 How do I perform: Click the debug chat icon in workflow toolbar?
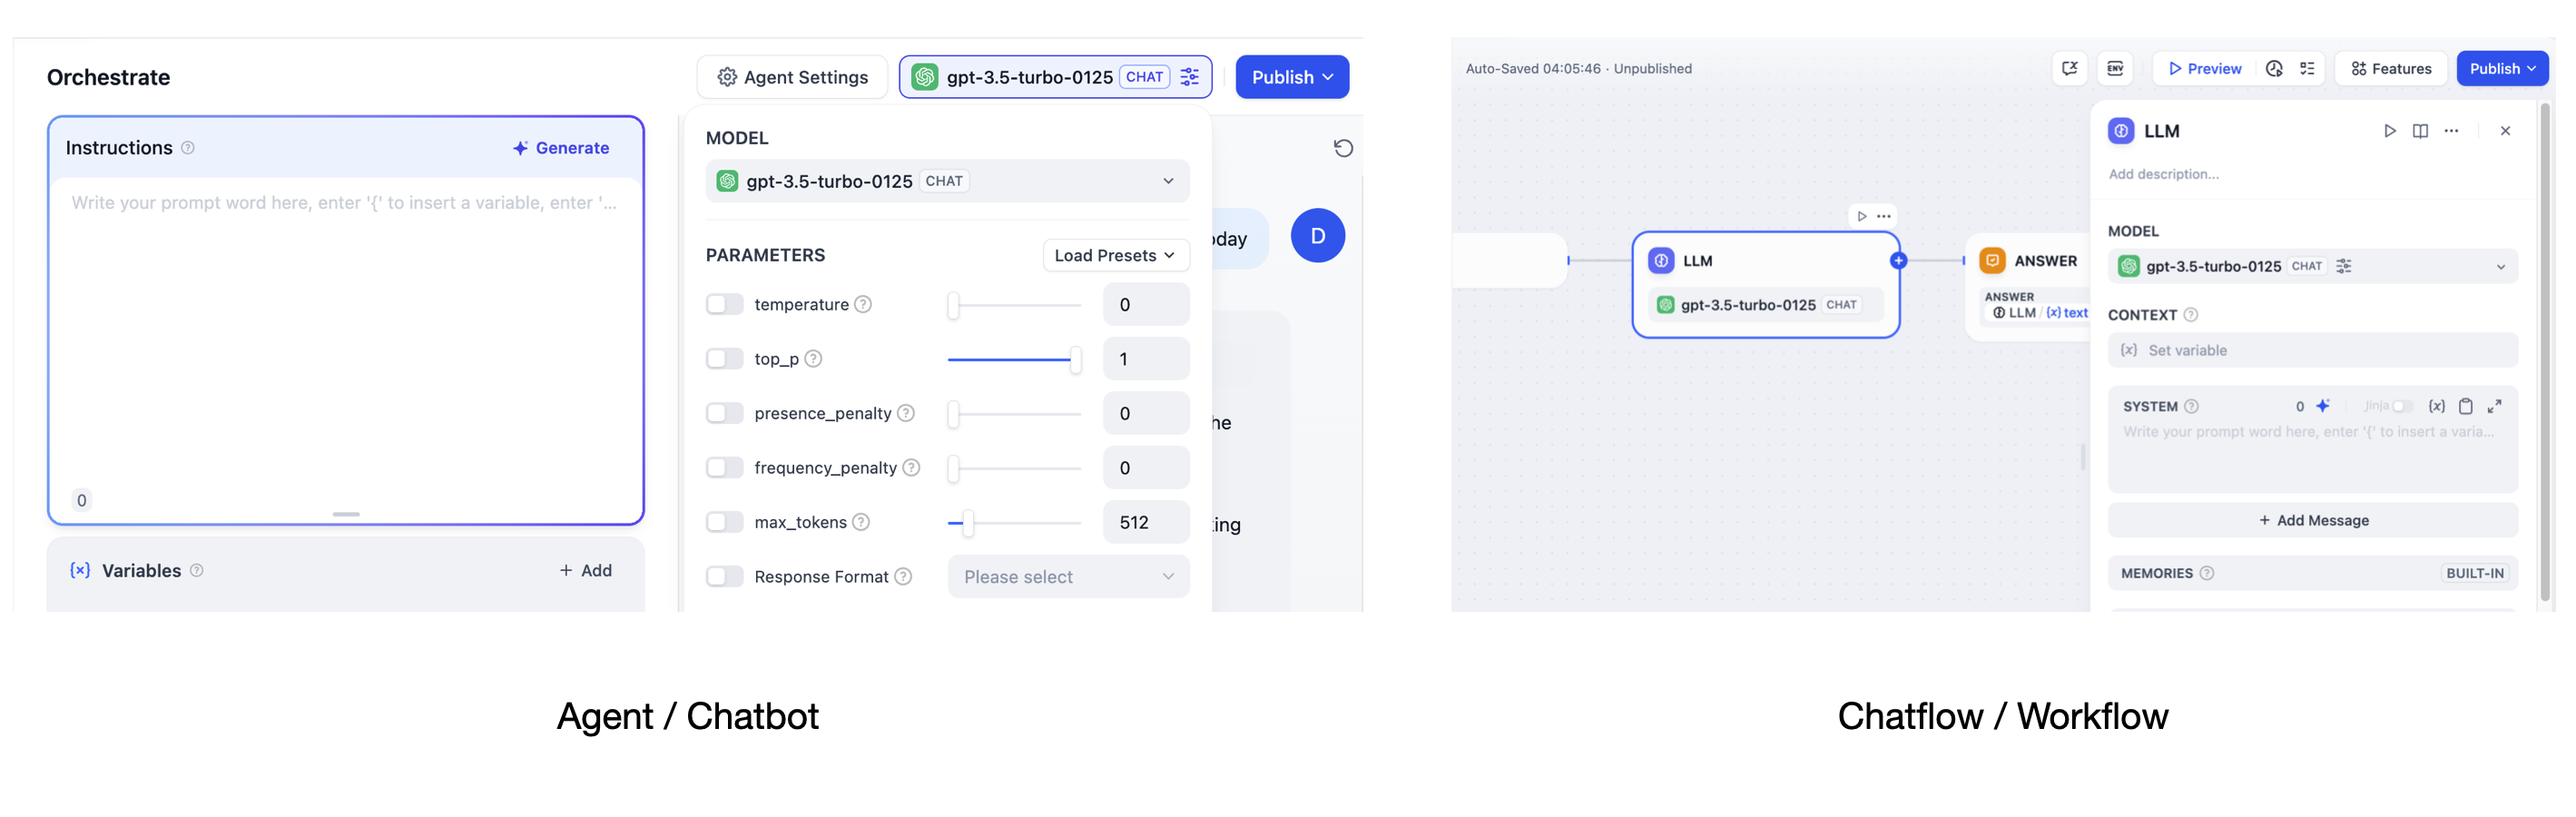coord(2069,68)
